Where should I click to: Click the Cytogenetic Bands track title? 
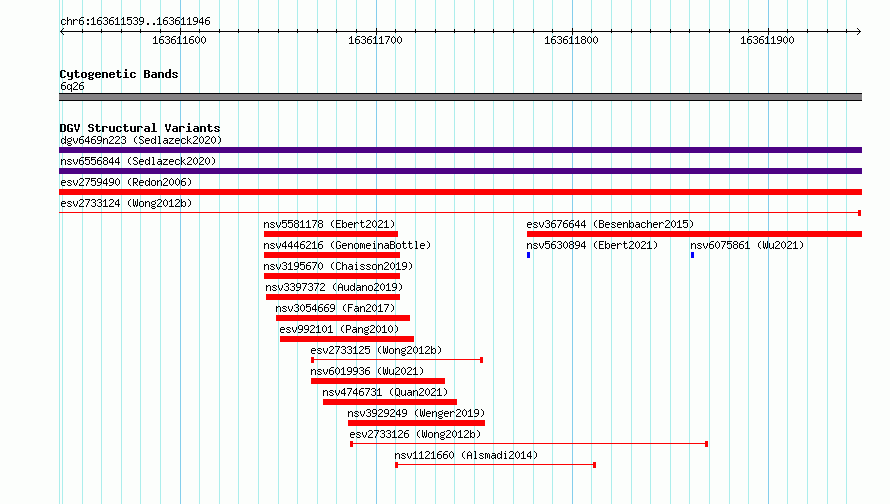pyautogui.click(x=119, y=74)
